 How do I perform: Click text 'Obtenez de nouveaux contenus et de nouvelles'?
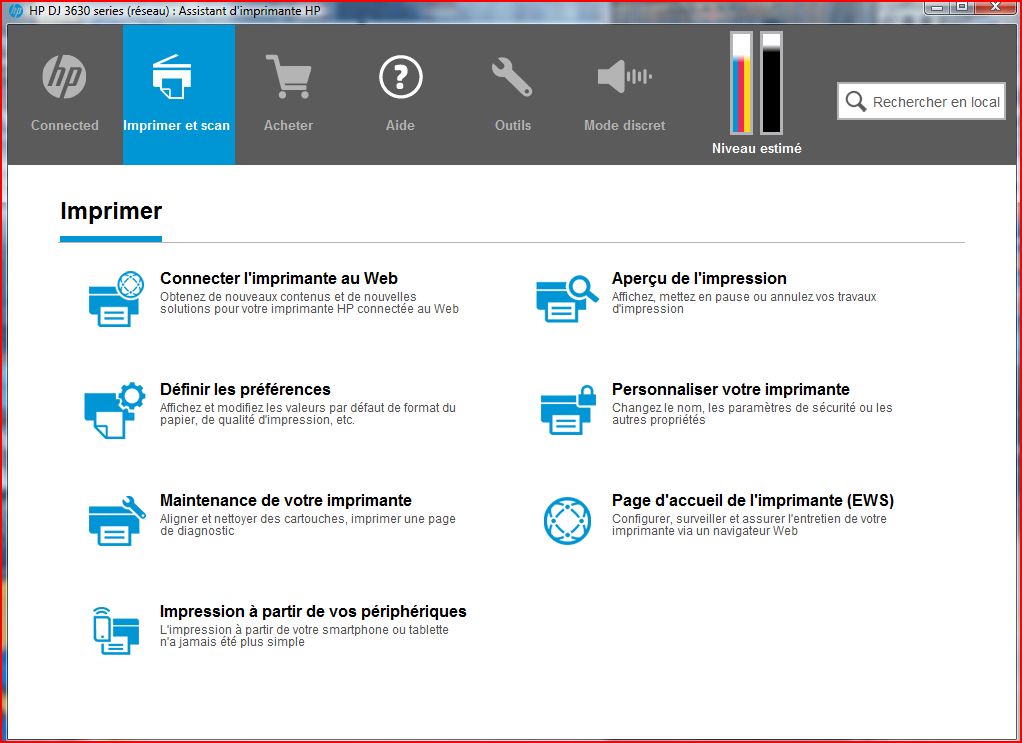288,297
